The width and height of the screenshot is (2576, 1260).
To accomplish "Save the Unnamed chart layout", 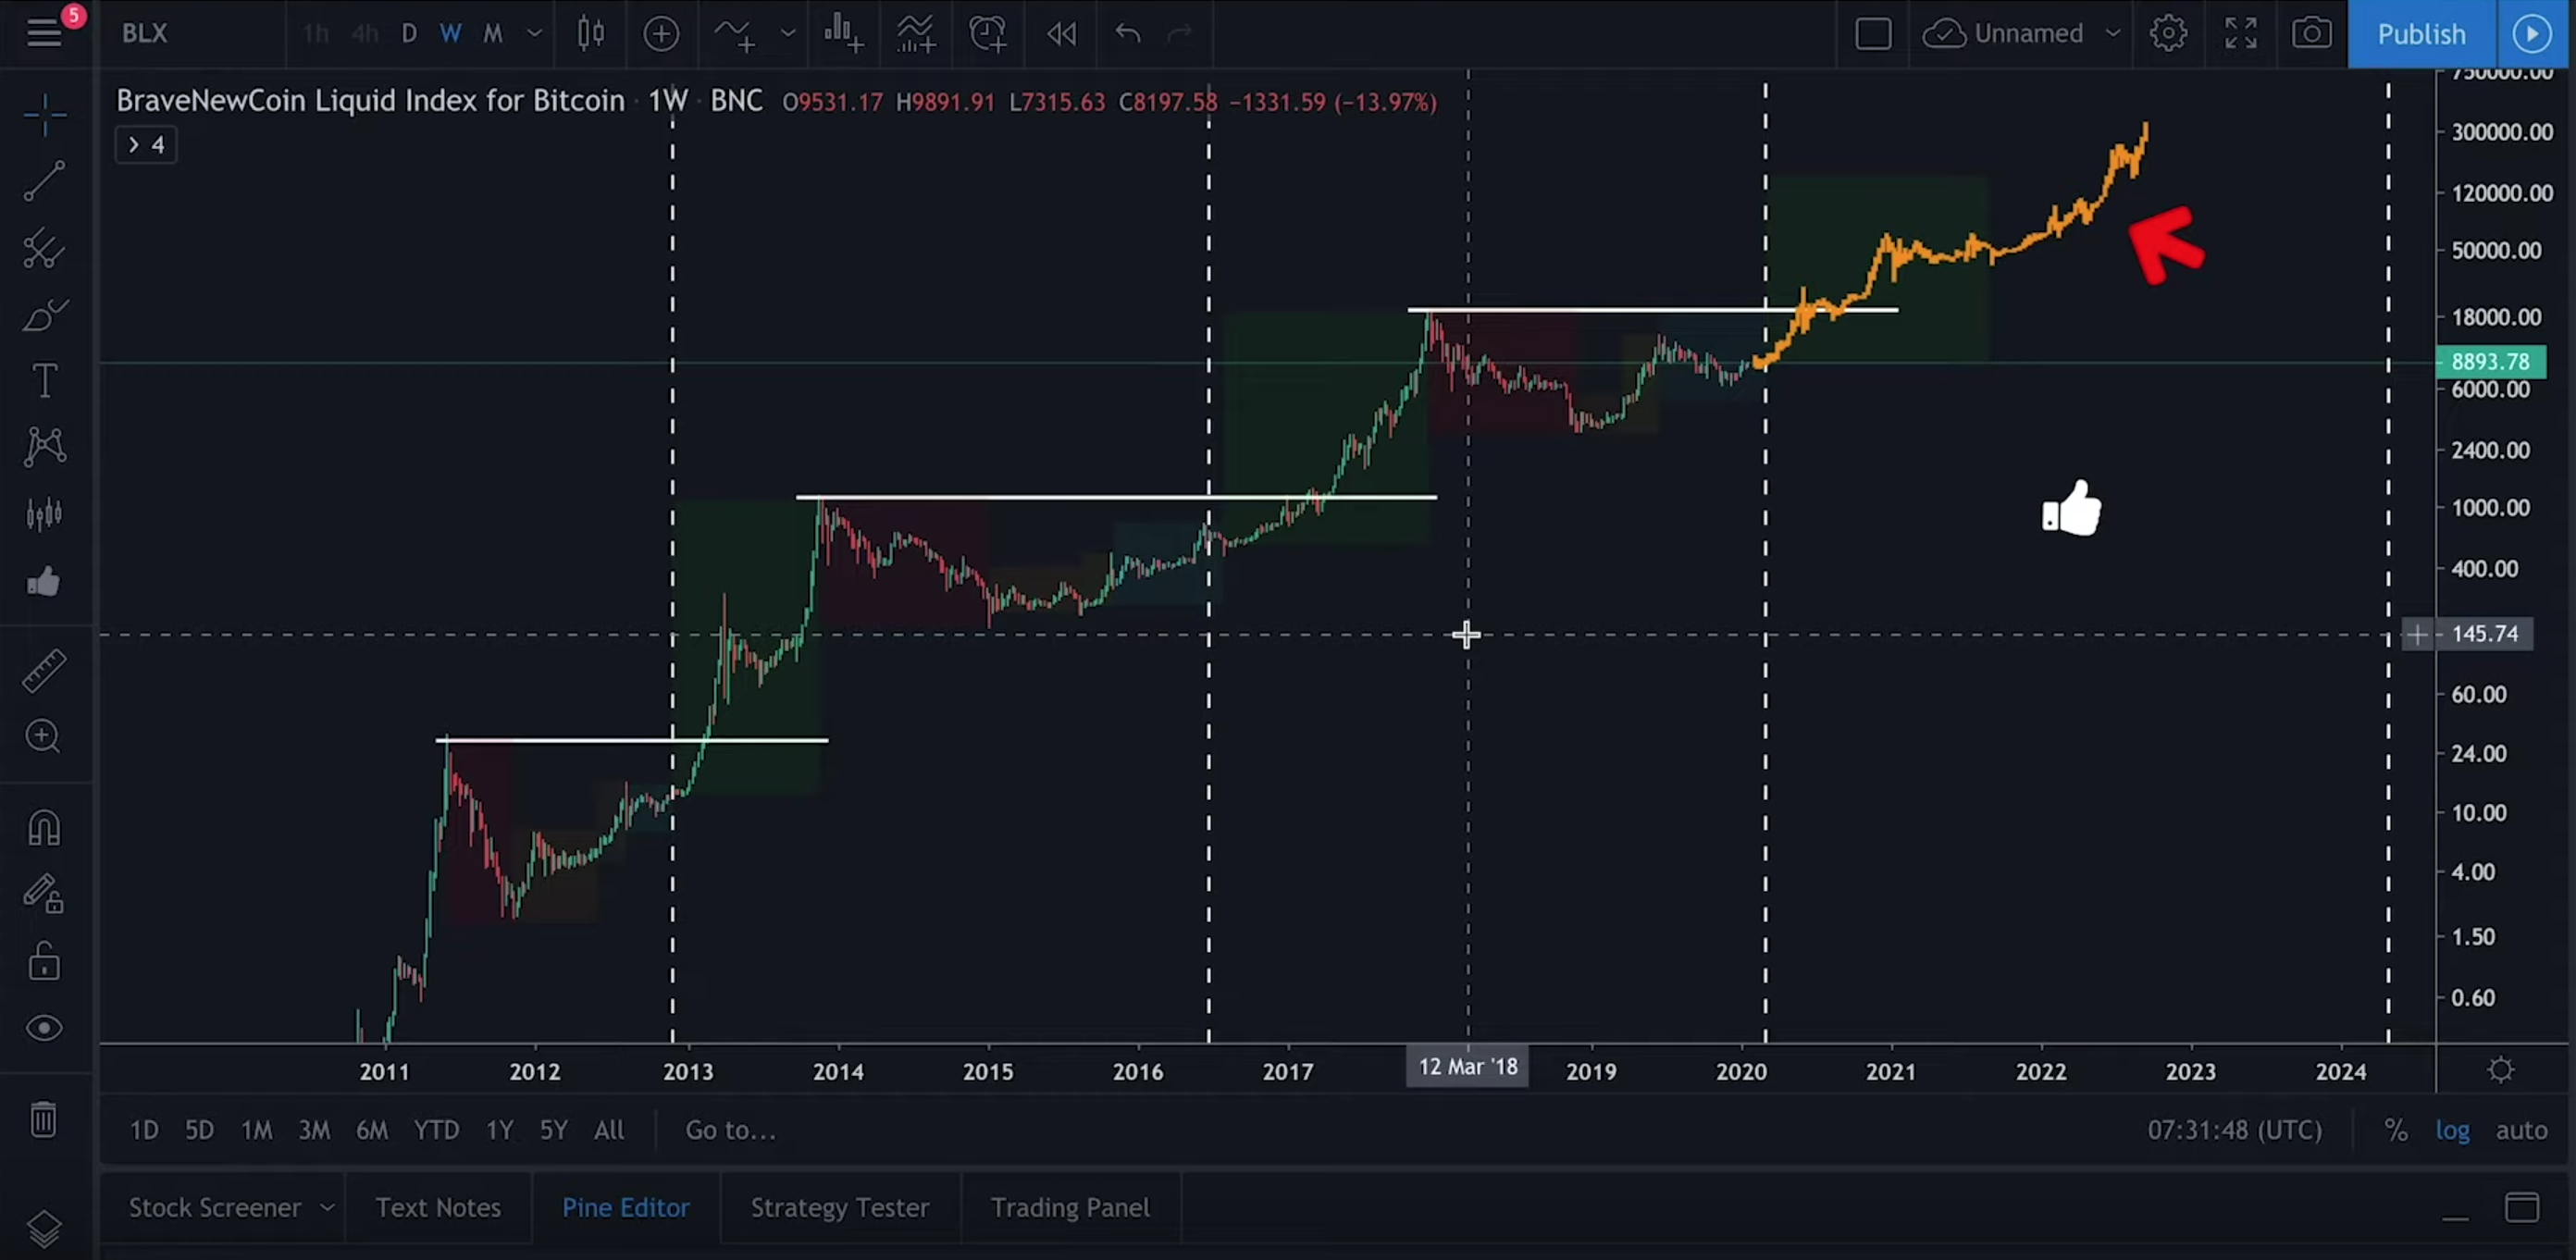I will 2003,34.
